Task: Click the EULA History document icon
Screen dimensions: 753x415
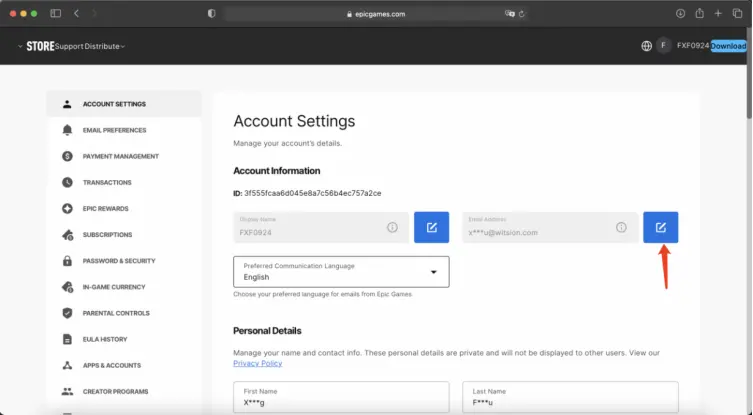Action: click(x=67, y=339)
